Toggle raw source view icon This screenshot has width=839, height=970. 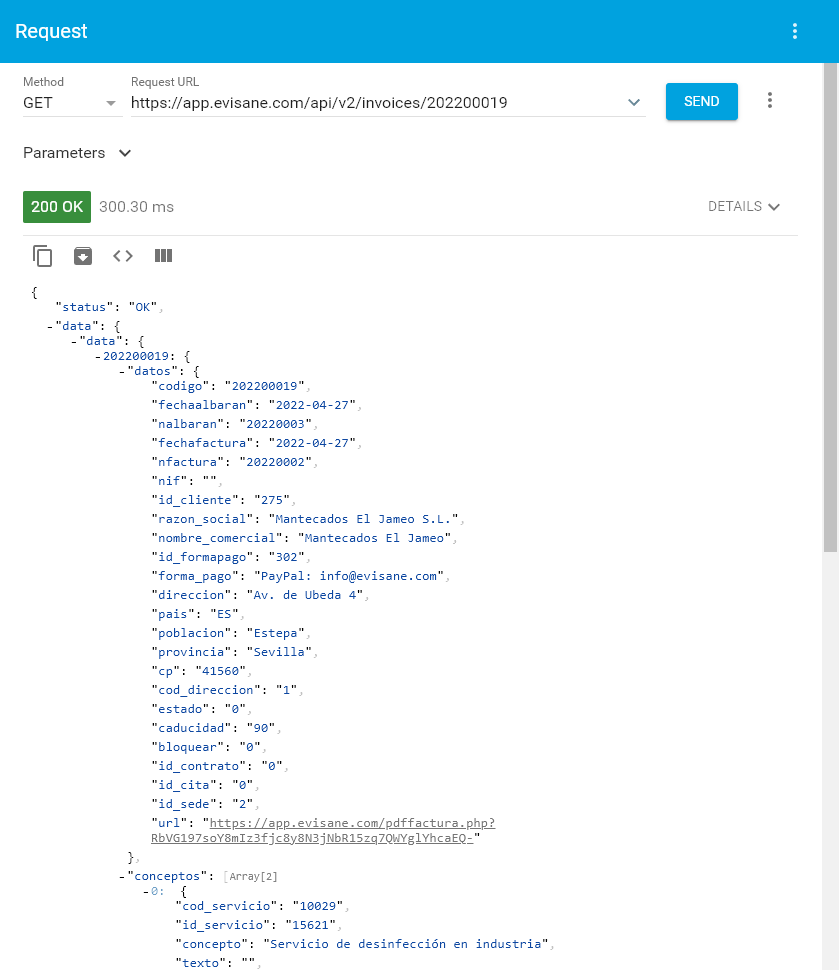[x=123, y=256]
